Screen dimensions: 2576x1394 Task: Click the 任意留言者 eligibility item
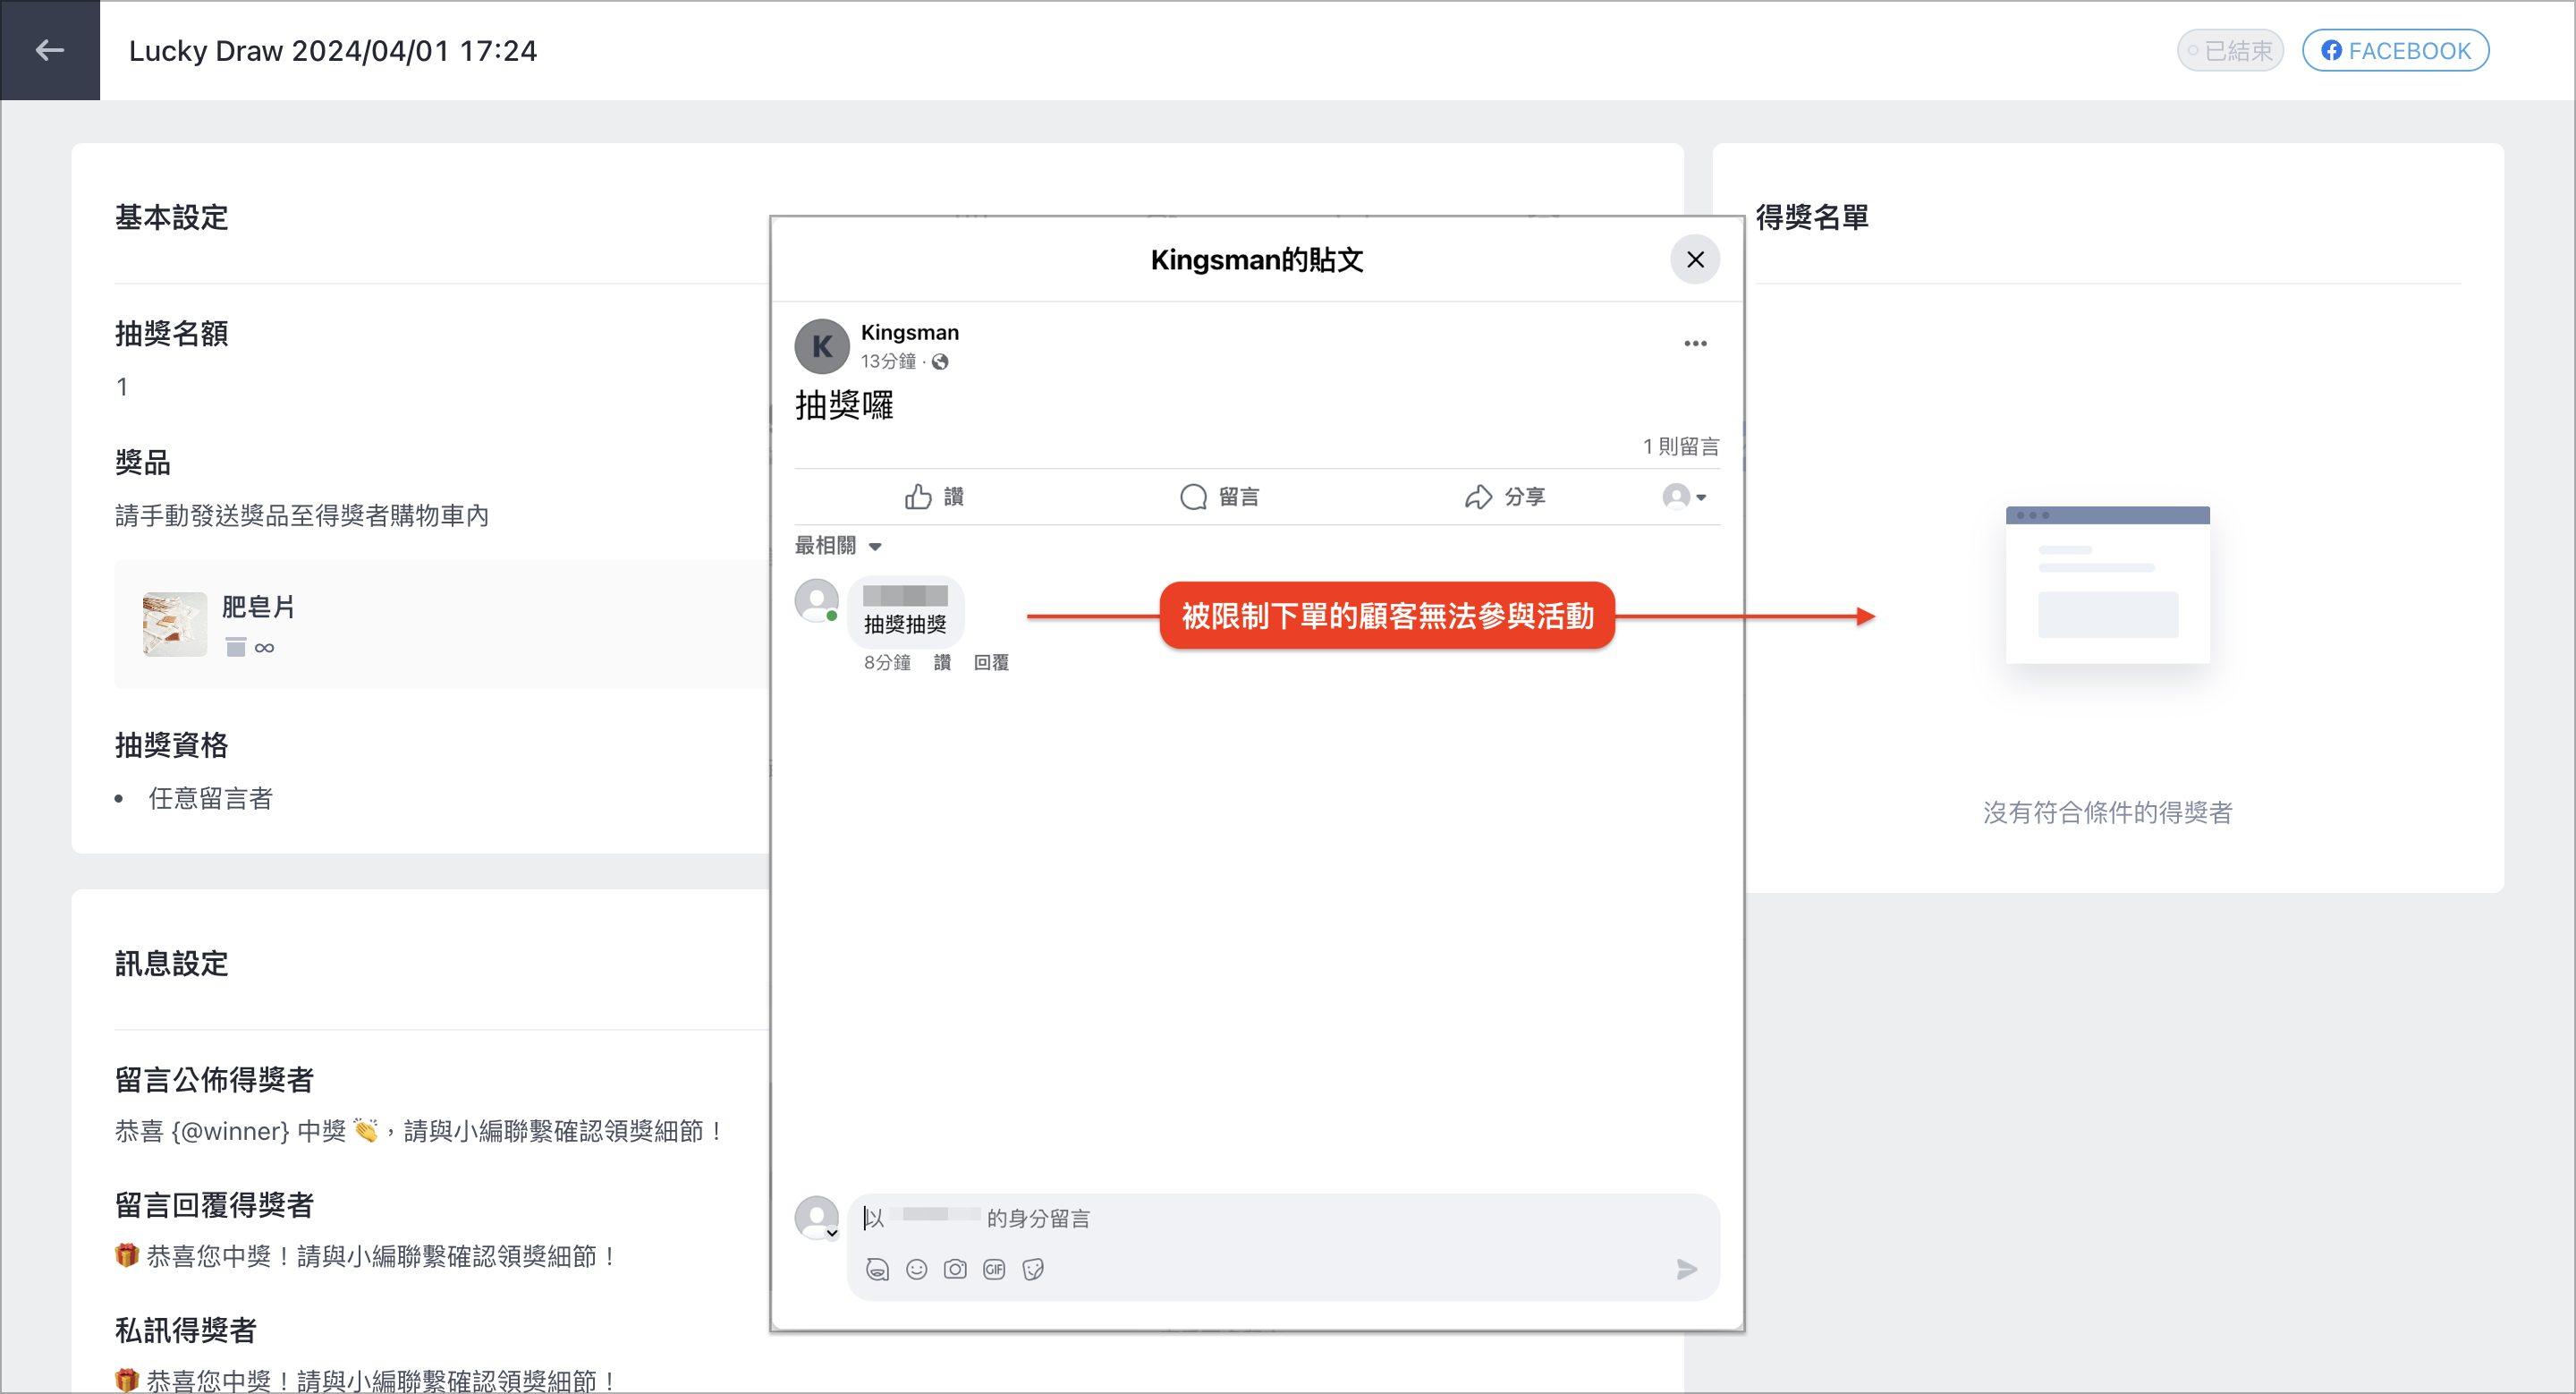coord(210,798)
